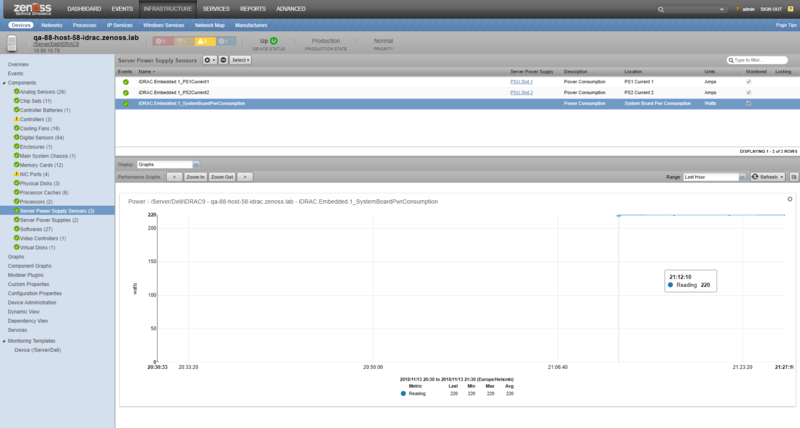Image resolution: width=800 pixels, height=428 pixels.
Task: Toggle Monitored checkbox for SystemBoardPwrConsumption row
Action: coord(748,104)
